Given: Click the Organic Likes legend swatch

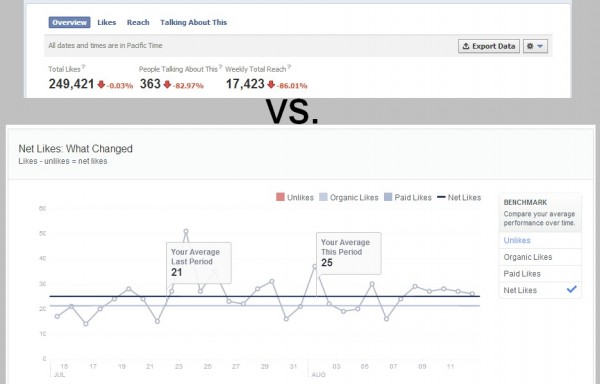Looking at the screenshot, I should (323, 197).
